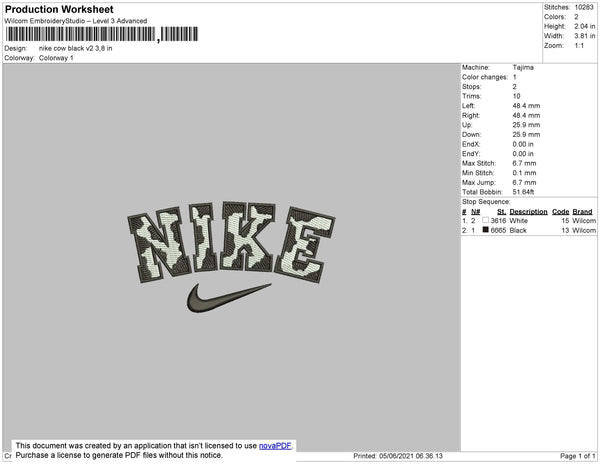Click the barcode under the worksheet title
Viewport: 600px width, 464px height.
coord(102,34)
